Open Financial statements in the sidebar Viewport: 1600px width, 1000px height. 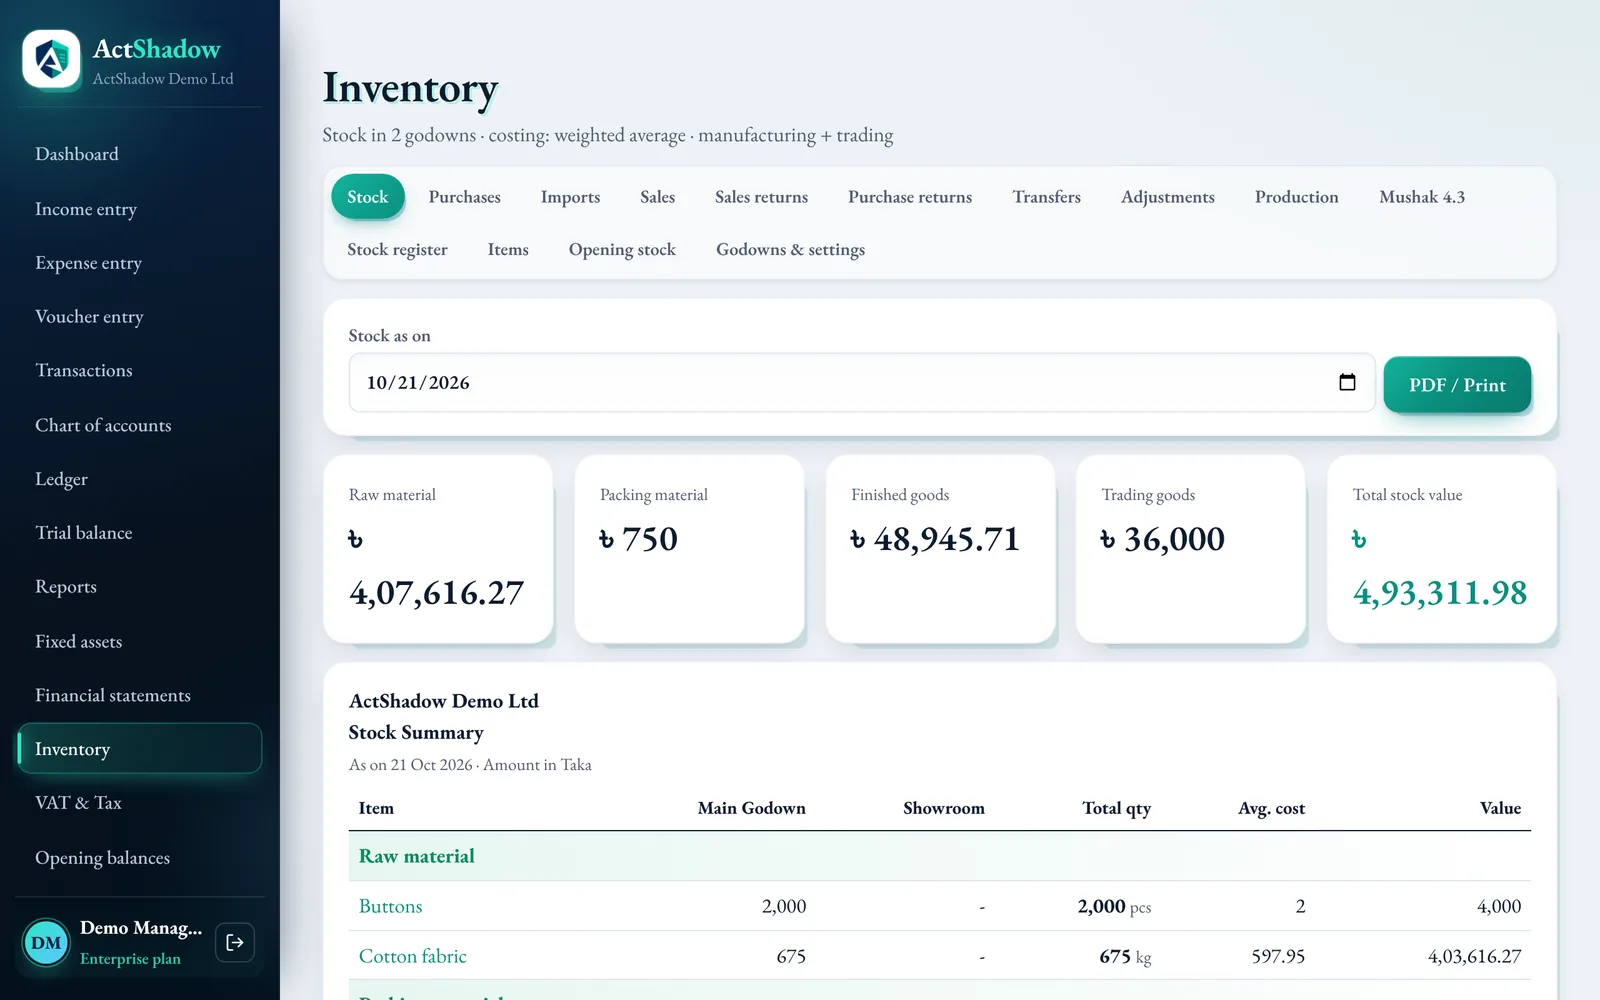pyautogui.click(x=140, y=695)
